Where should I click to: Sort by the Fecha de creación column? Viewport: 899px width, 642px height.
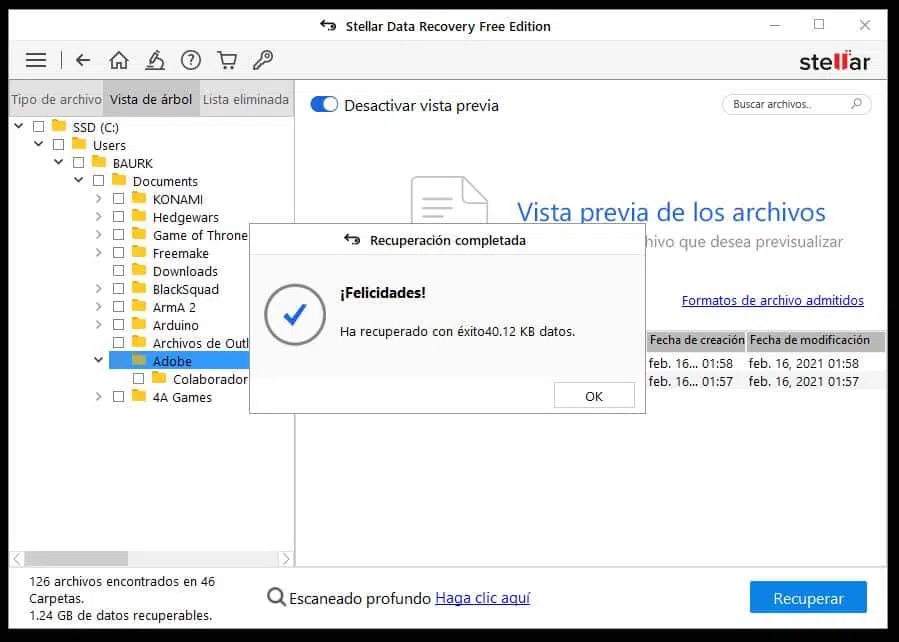(x=697, y=340)
